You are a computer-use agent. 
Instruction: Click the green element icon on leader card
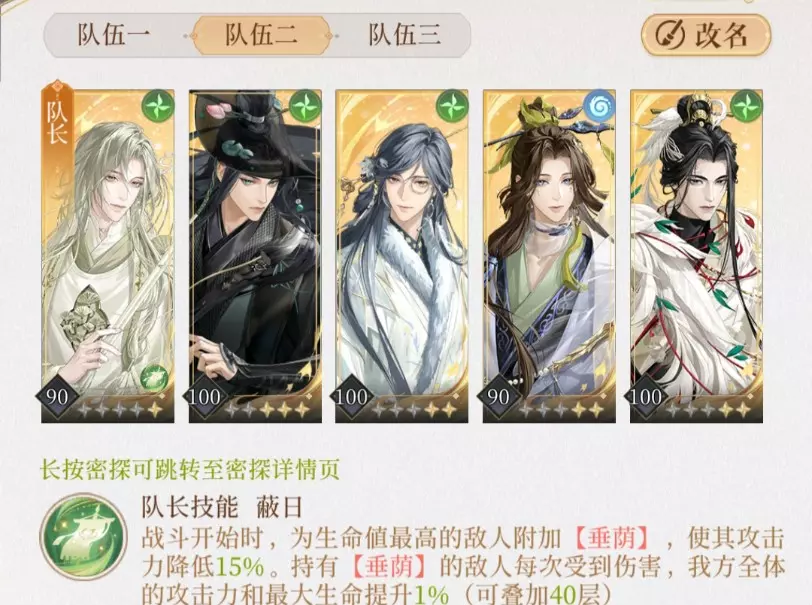(157, 107)
